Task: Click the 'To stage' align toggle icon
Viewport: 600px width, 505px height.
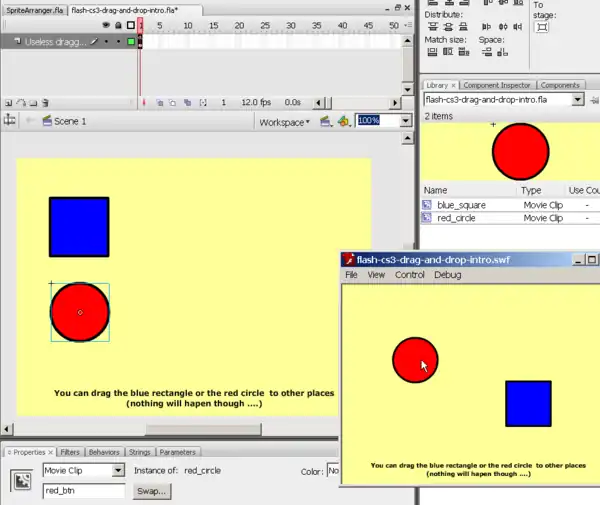Action: [543, 28]
